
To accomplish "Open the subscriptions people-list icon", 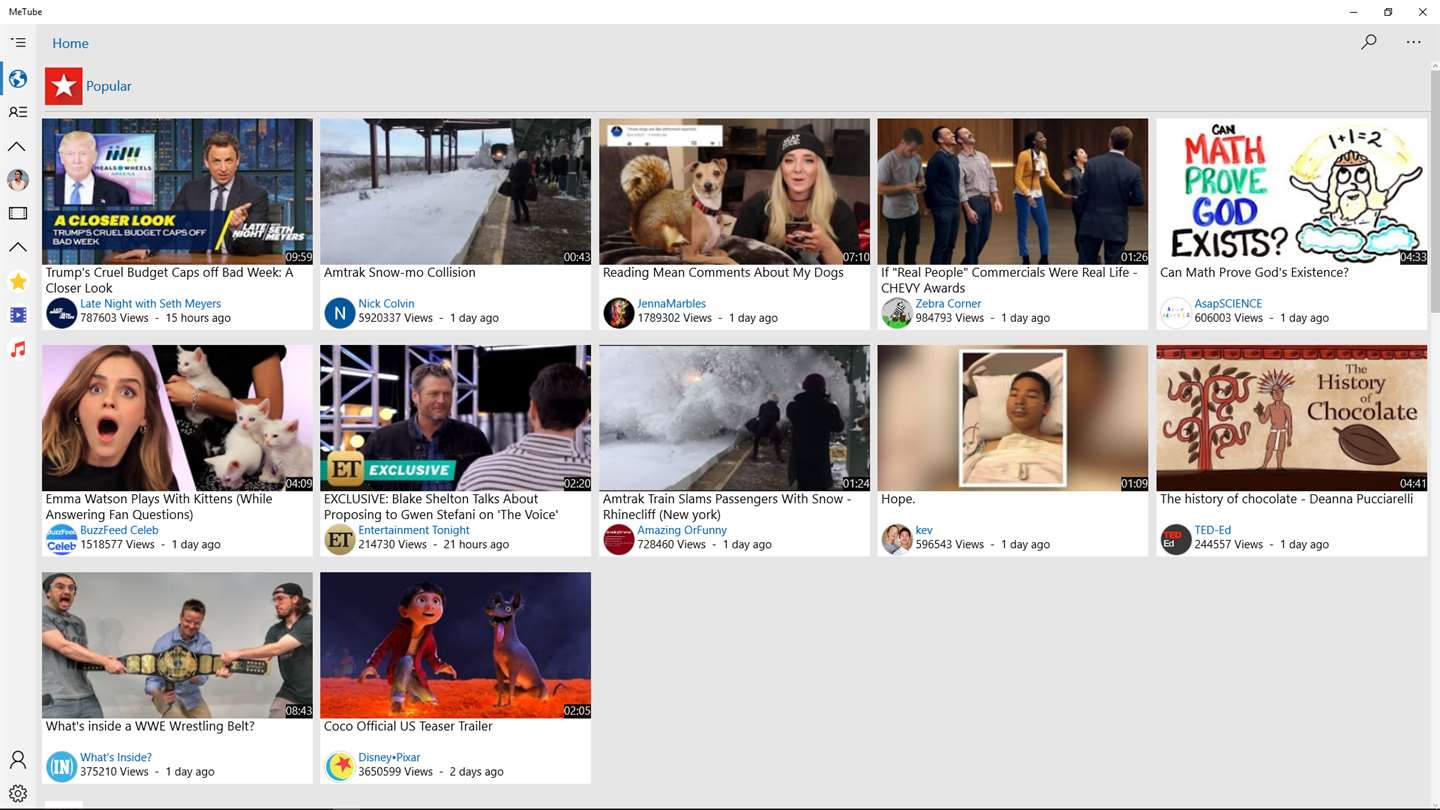I will [18, 112].
